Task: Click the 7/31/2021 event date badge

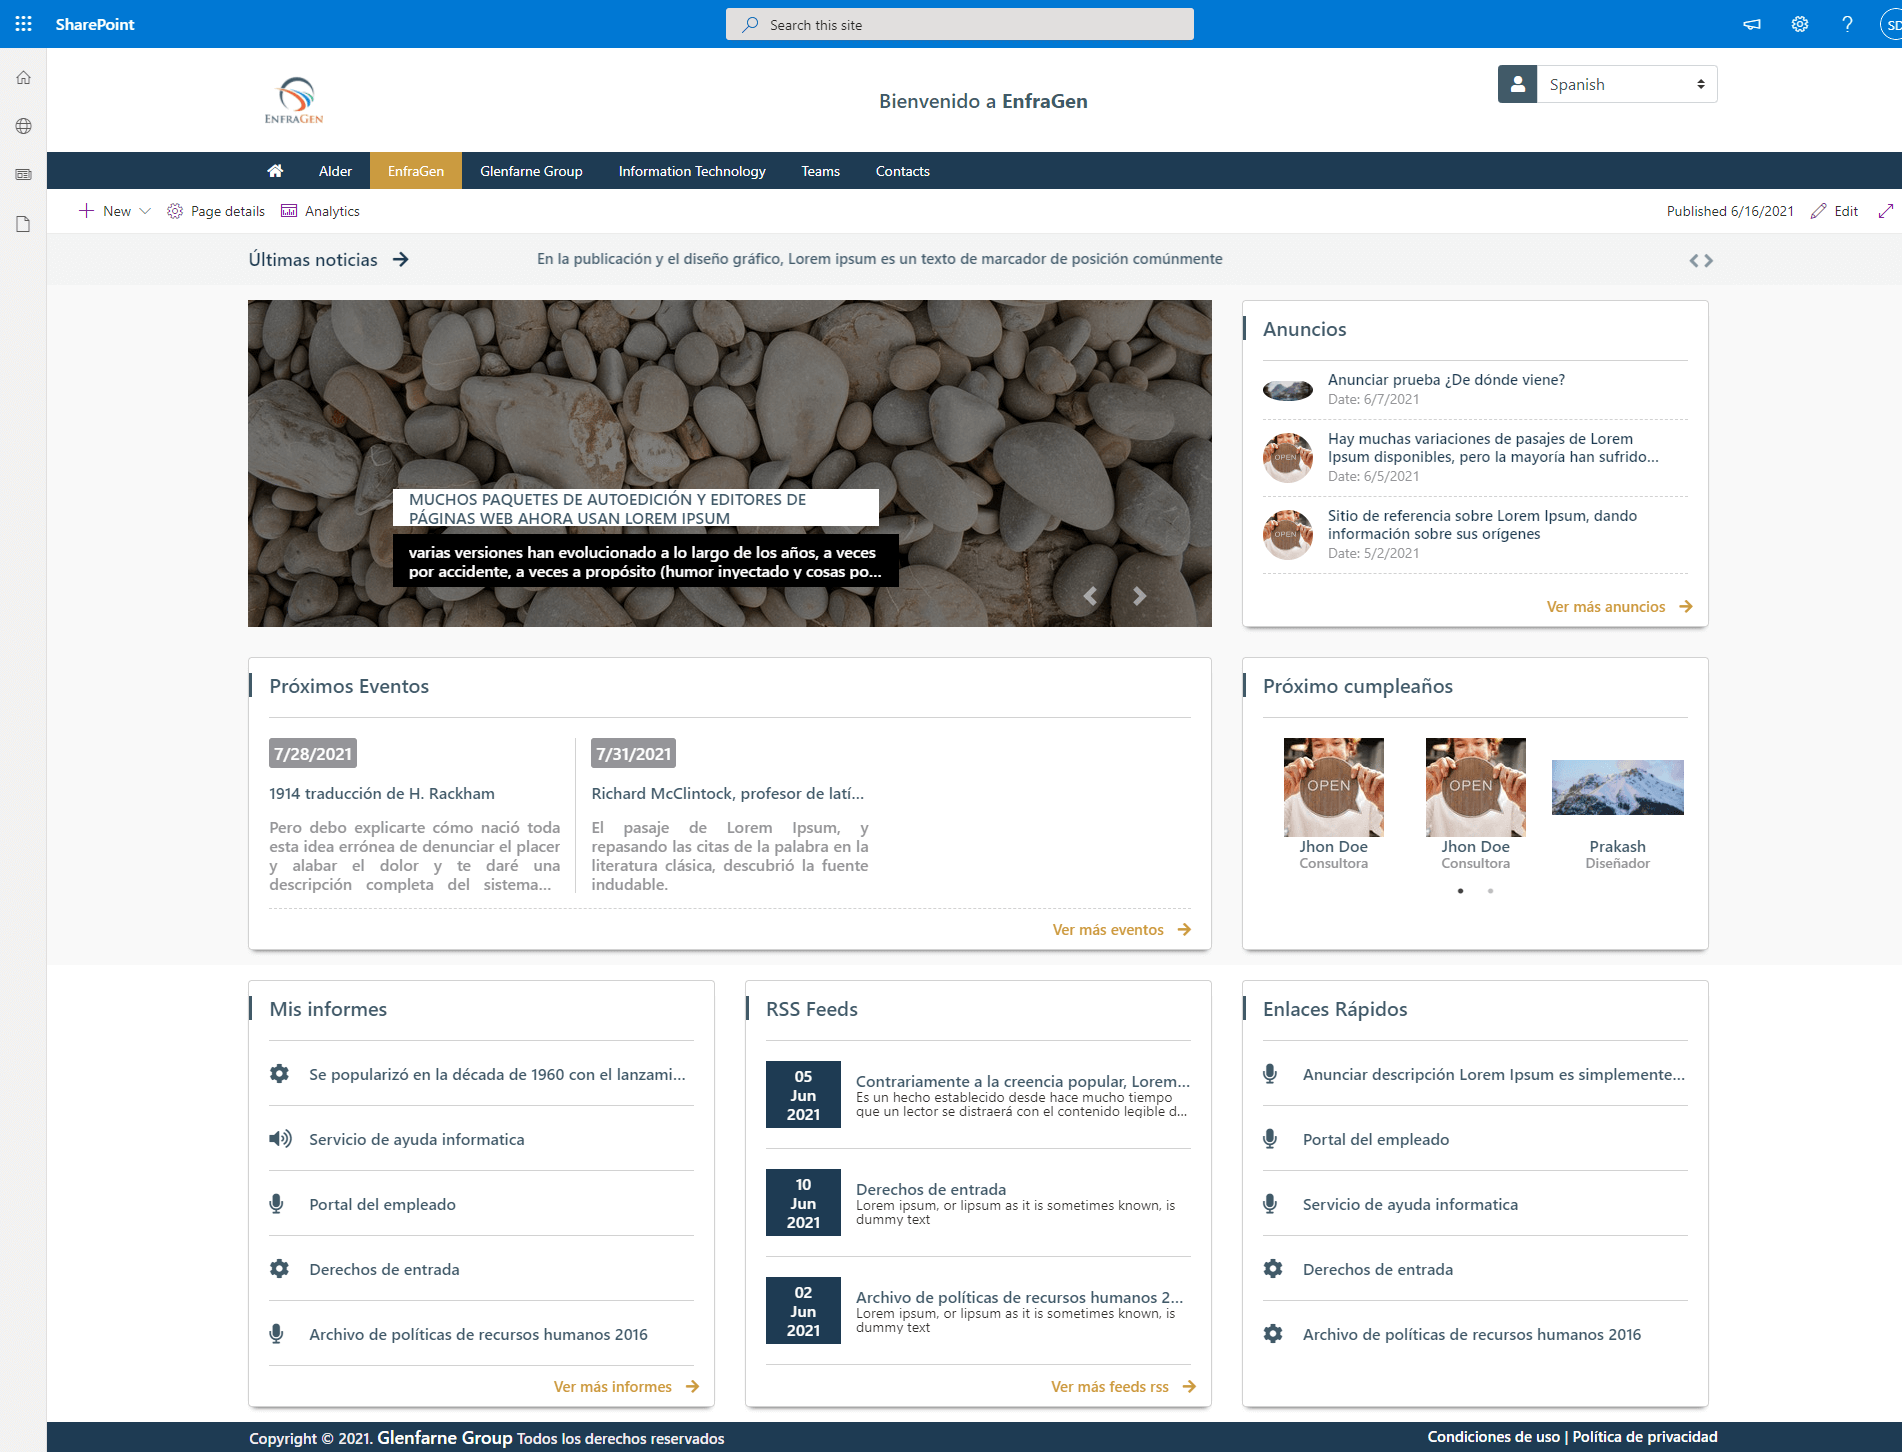Action: 633,754
